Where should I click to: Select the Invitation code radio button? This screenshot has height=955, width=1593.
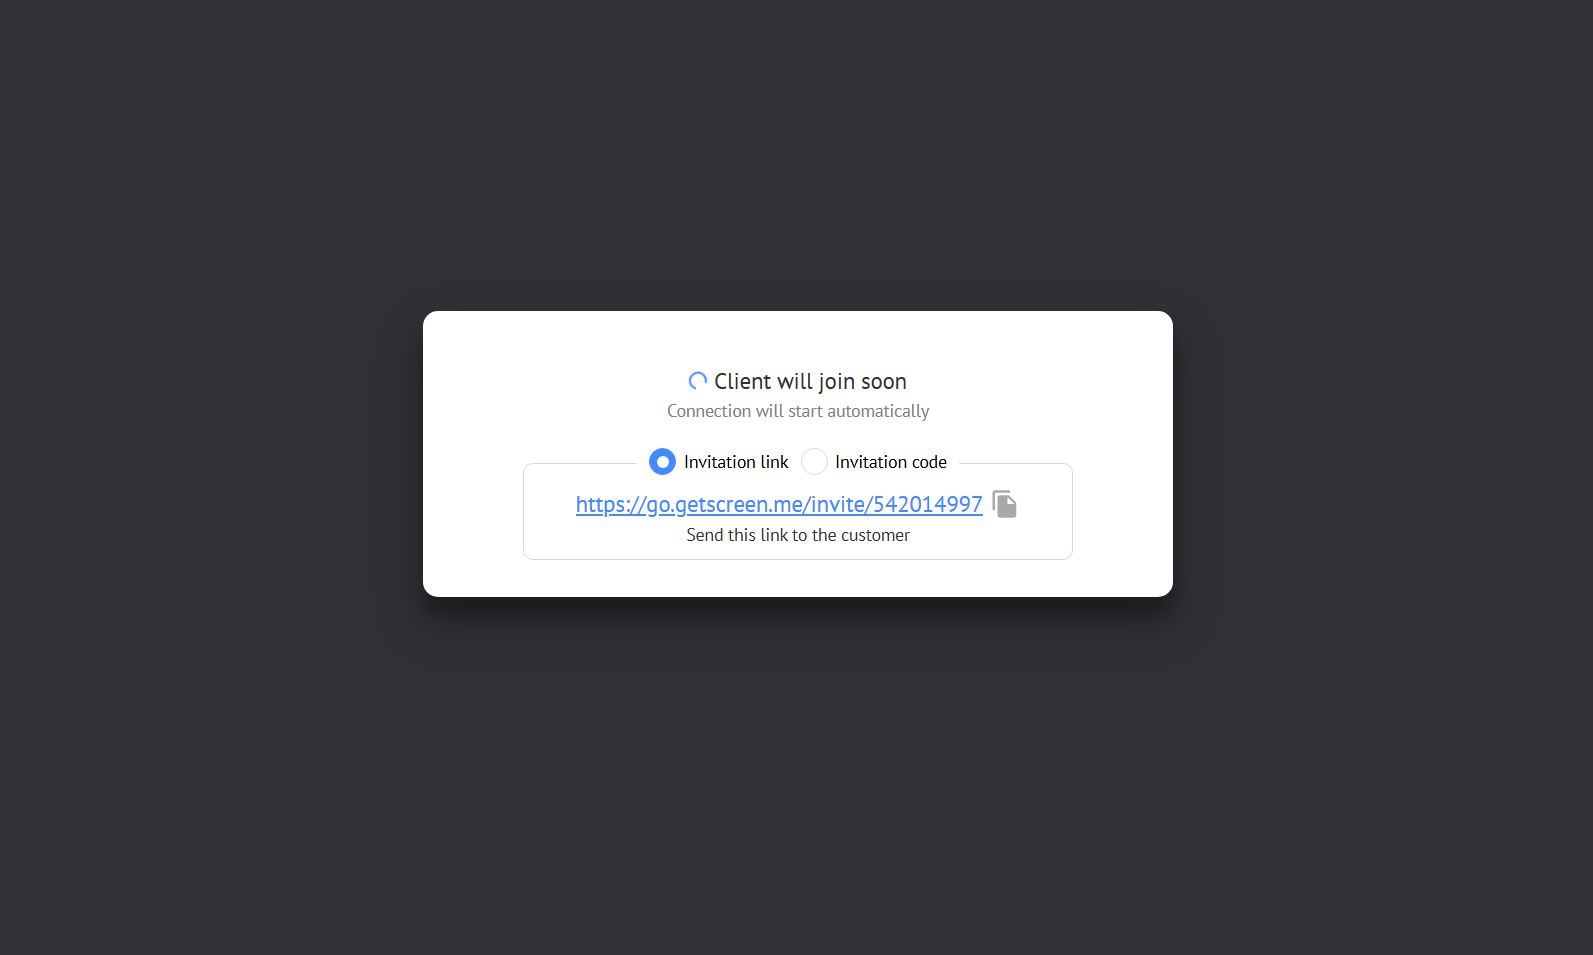(x=814, y=461)
